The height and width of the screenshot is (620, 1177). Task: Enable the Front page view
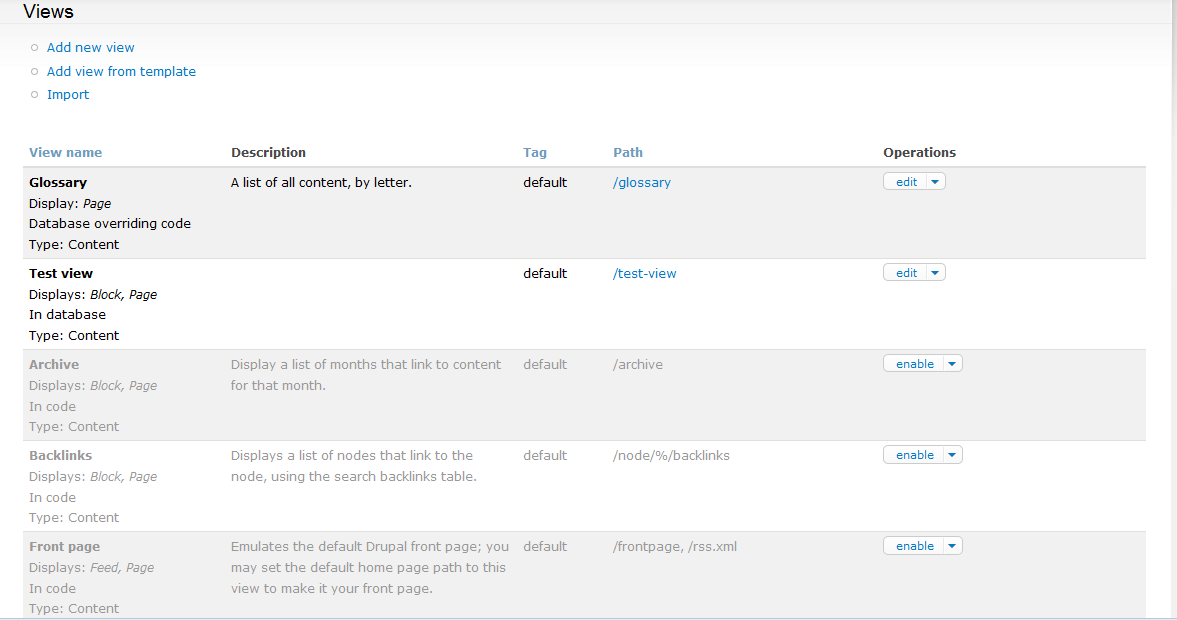914,546
